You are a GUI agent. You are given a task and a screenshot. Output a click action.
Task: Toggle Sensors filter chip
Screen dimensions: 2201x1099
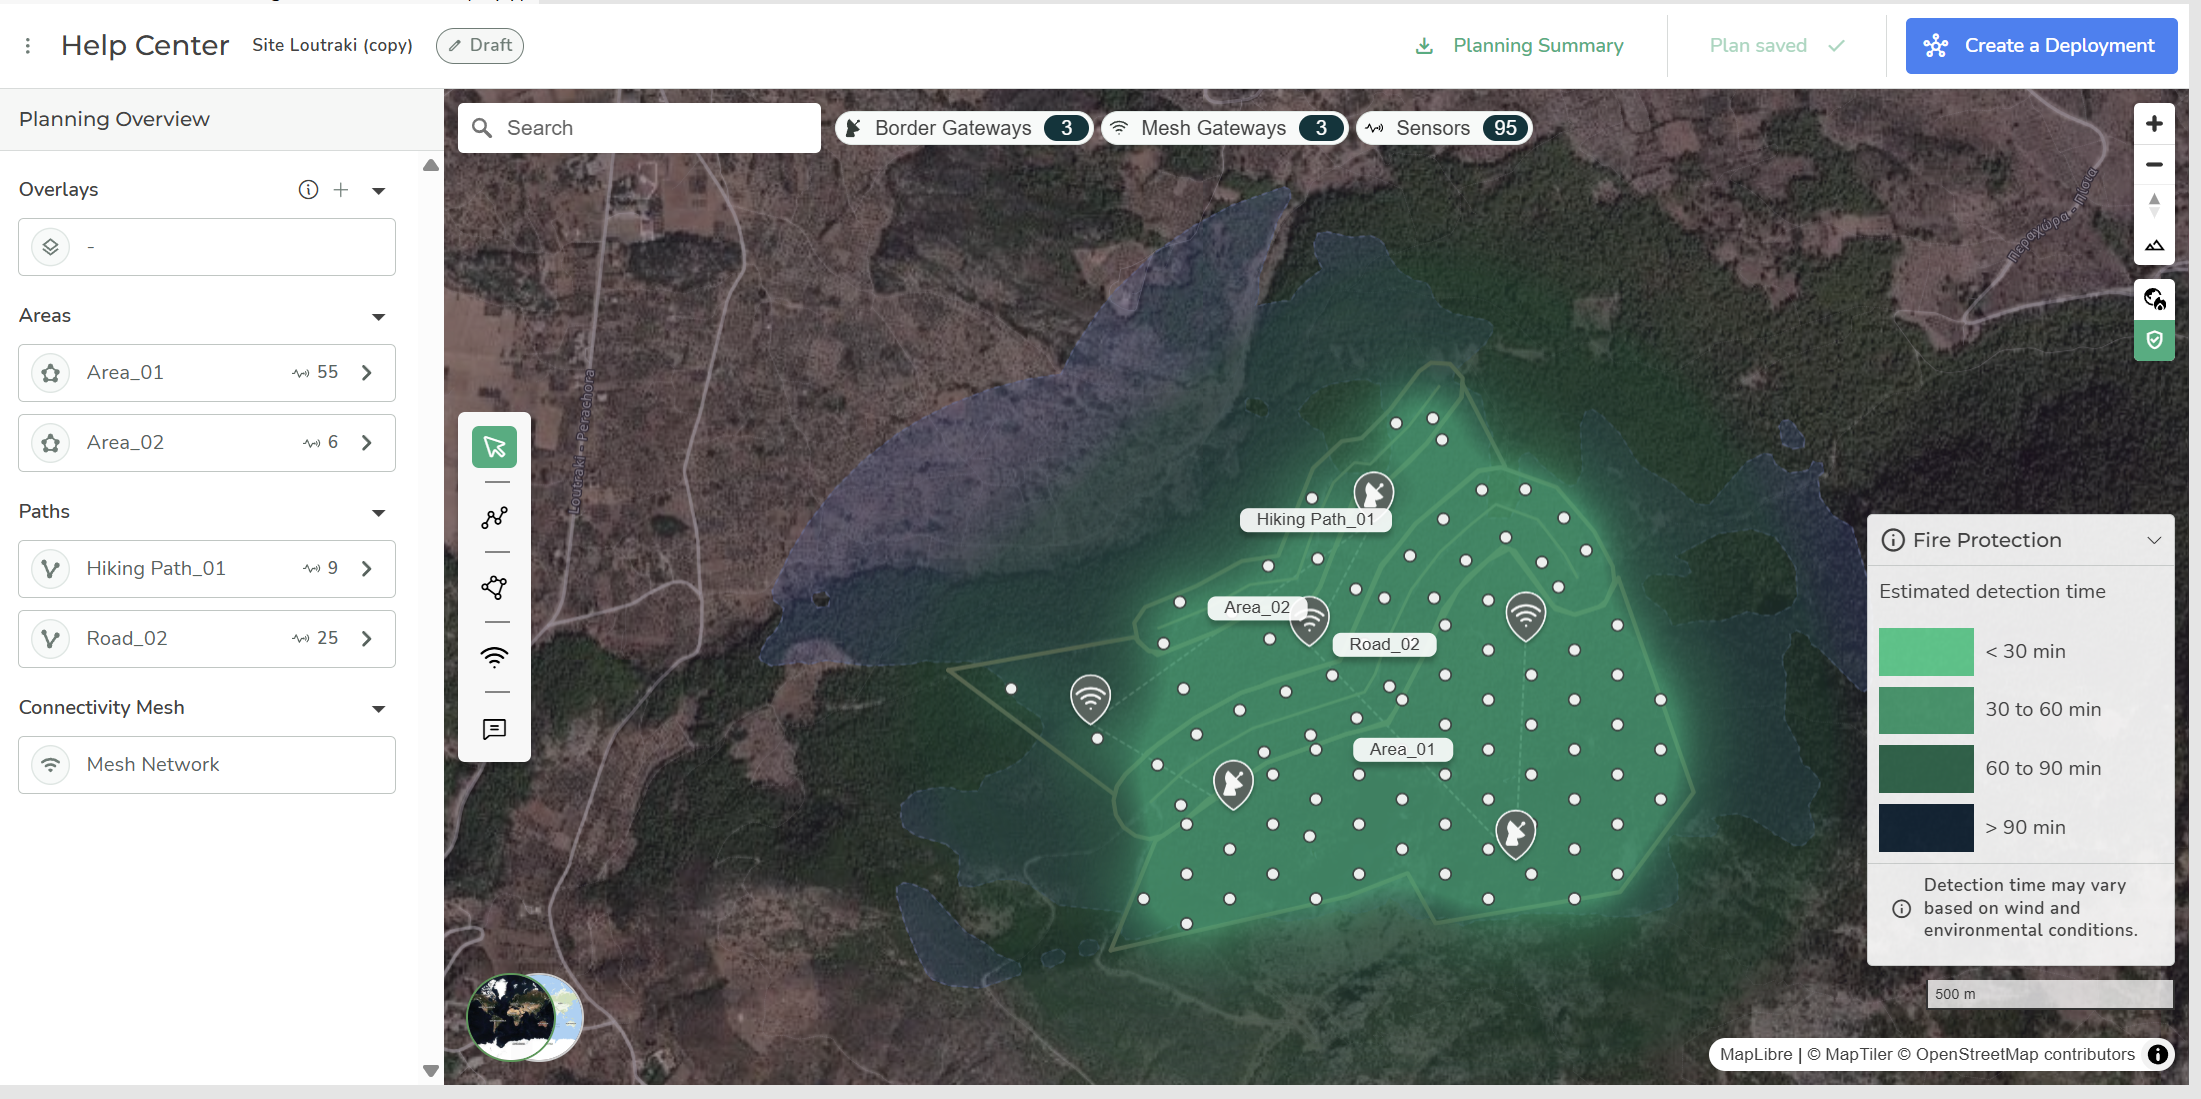pos(1443,128)
